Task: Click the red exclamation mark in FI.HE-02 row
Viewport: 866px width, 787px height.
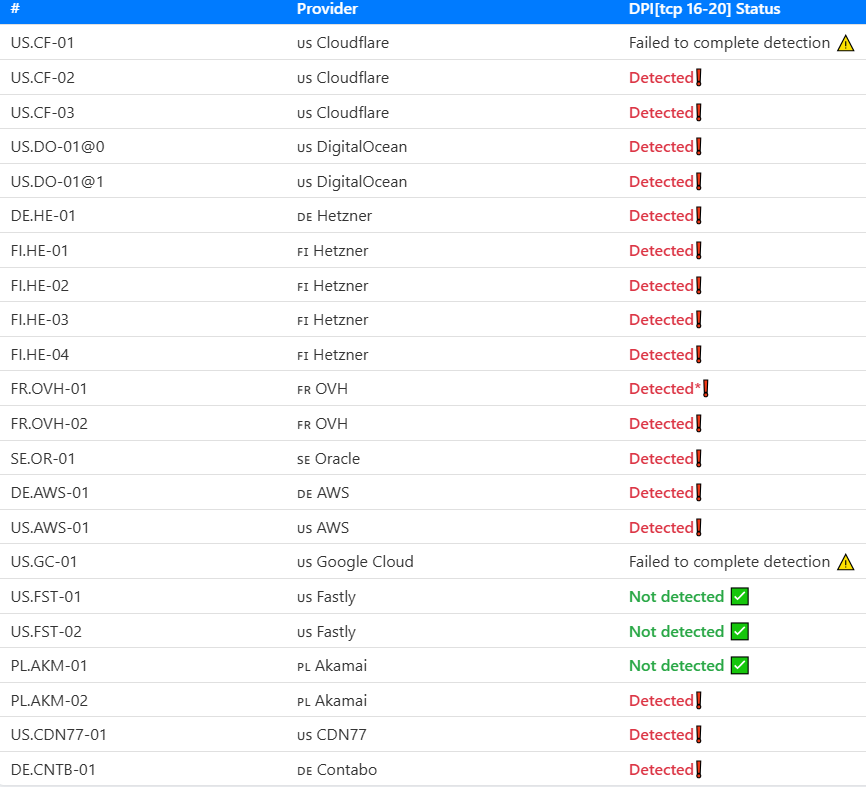Action: click(699, 286)
